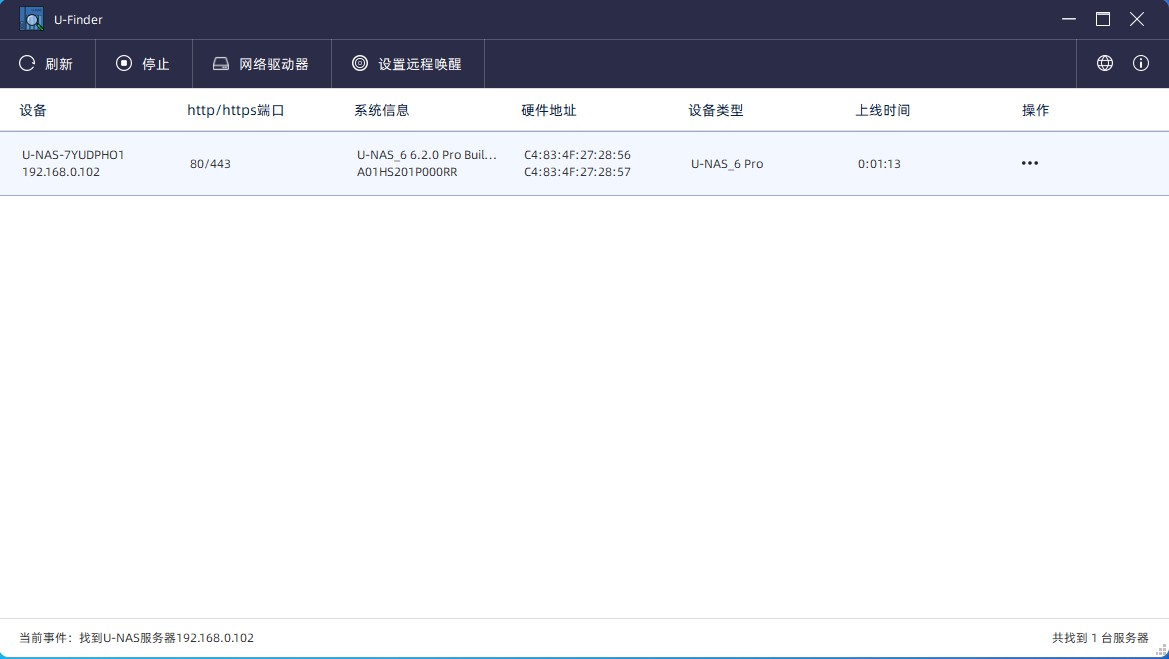Click the 操作 column header

point(1035,110)
